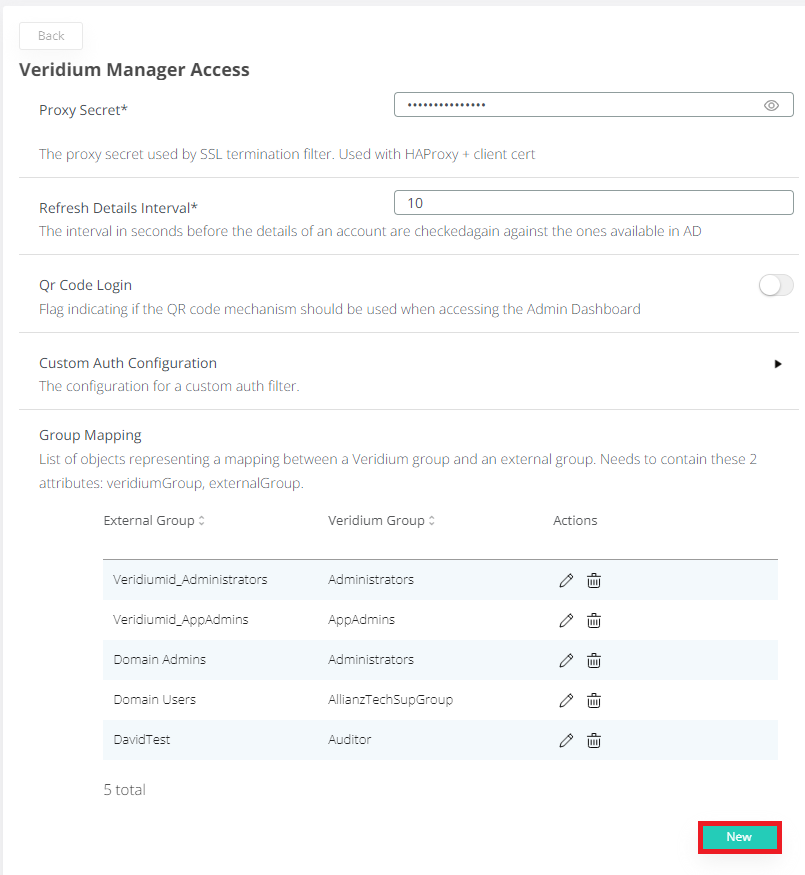
Task: Add a New group mapping
Action: (739, 837)
